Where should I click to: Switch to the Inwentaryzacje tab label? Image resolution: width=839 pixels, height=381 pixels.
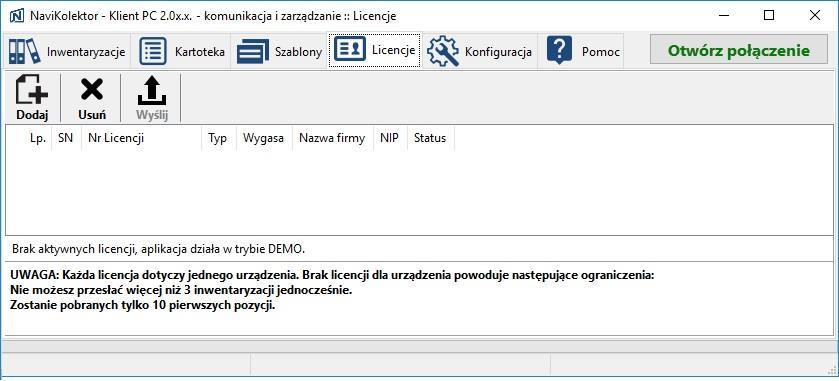pyautogui.click(x=86, y=52)
